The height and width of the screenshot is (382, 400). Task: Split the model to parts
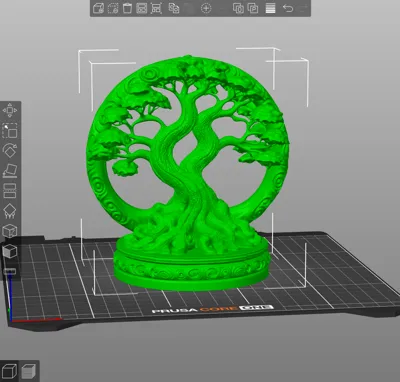tap(253, 8)
